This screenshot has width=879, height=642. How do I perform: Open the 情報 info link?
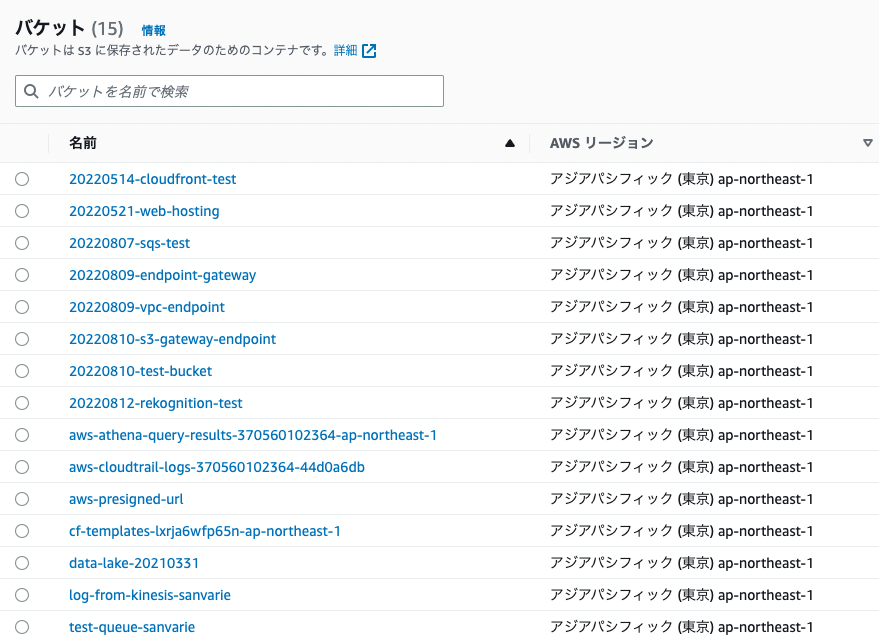pyautogui.click(x=153, y=30)
